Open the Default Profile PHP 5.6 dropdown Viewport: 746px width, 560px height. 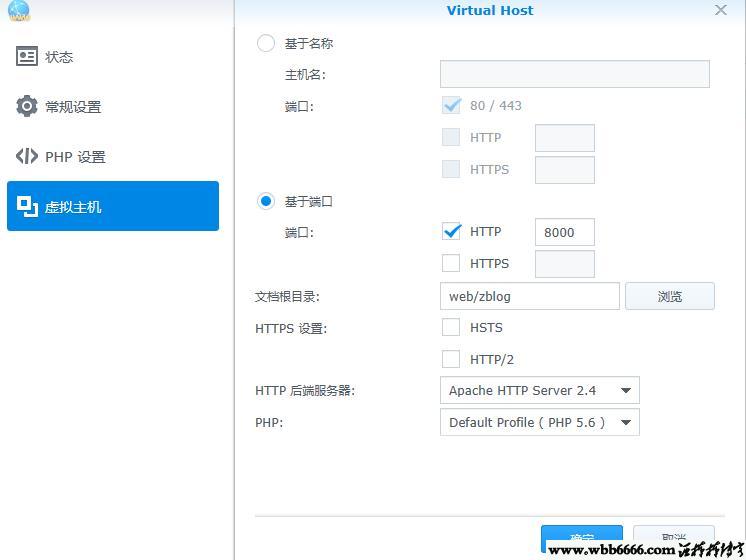click(x=540, y=422)
